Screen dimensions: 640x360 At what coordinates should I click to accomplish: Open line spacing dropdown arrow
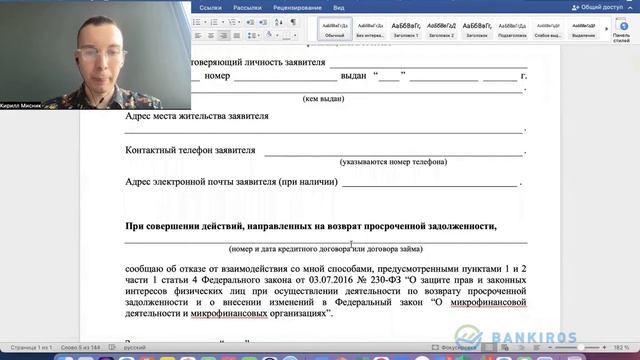259,36
